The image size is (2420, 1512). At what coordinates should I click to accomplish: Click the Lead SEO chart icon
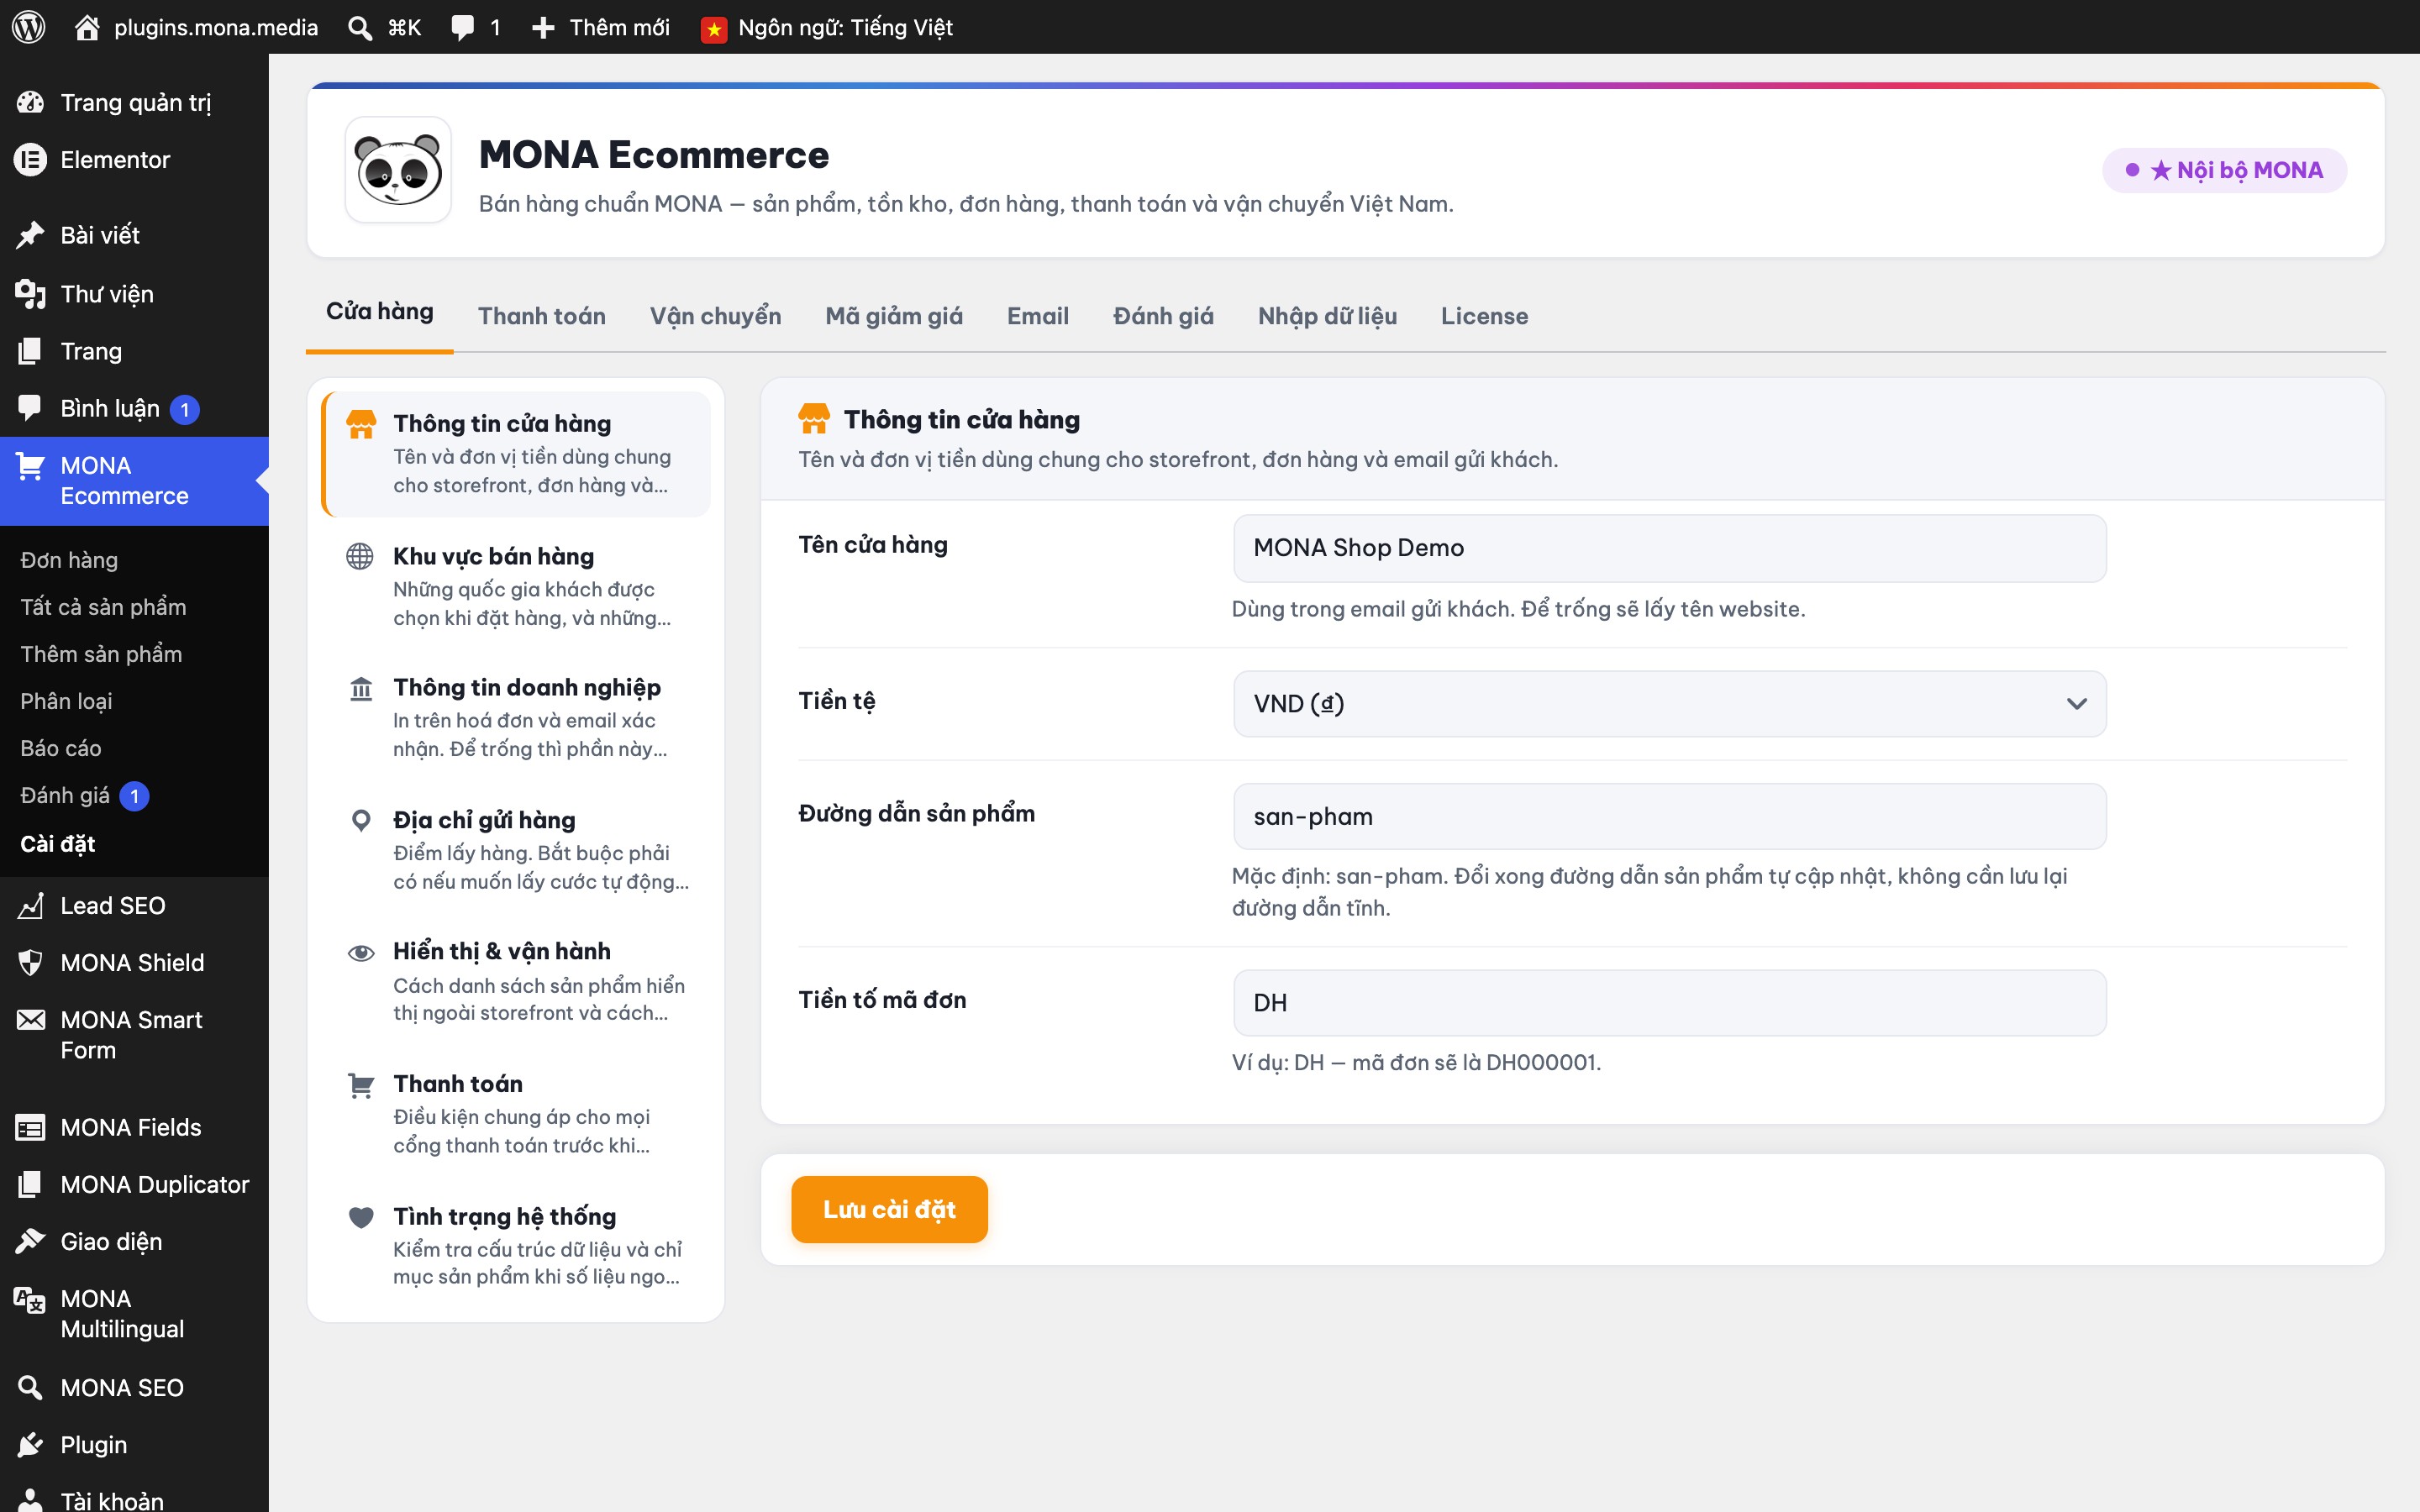[30, 905]
